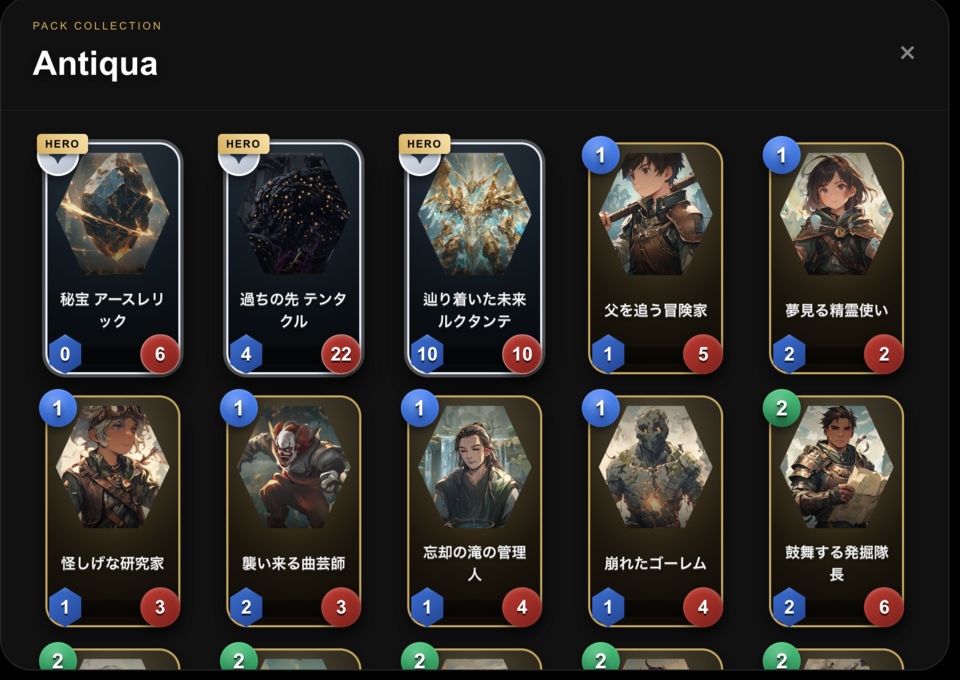Click the red 5 badge on 父を追う冒険家
Screen dimensions: 960x680
[x=703, y=354]
